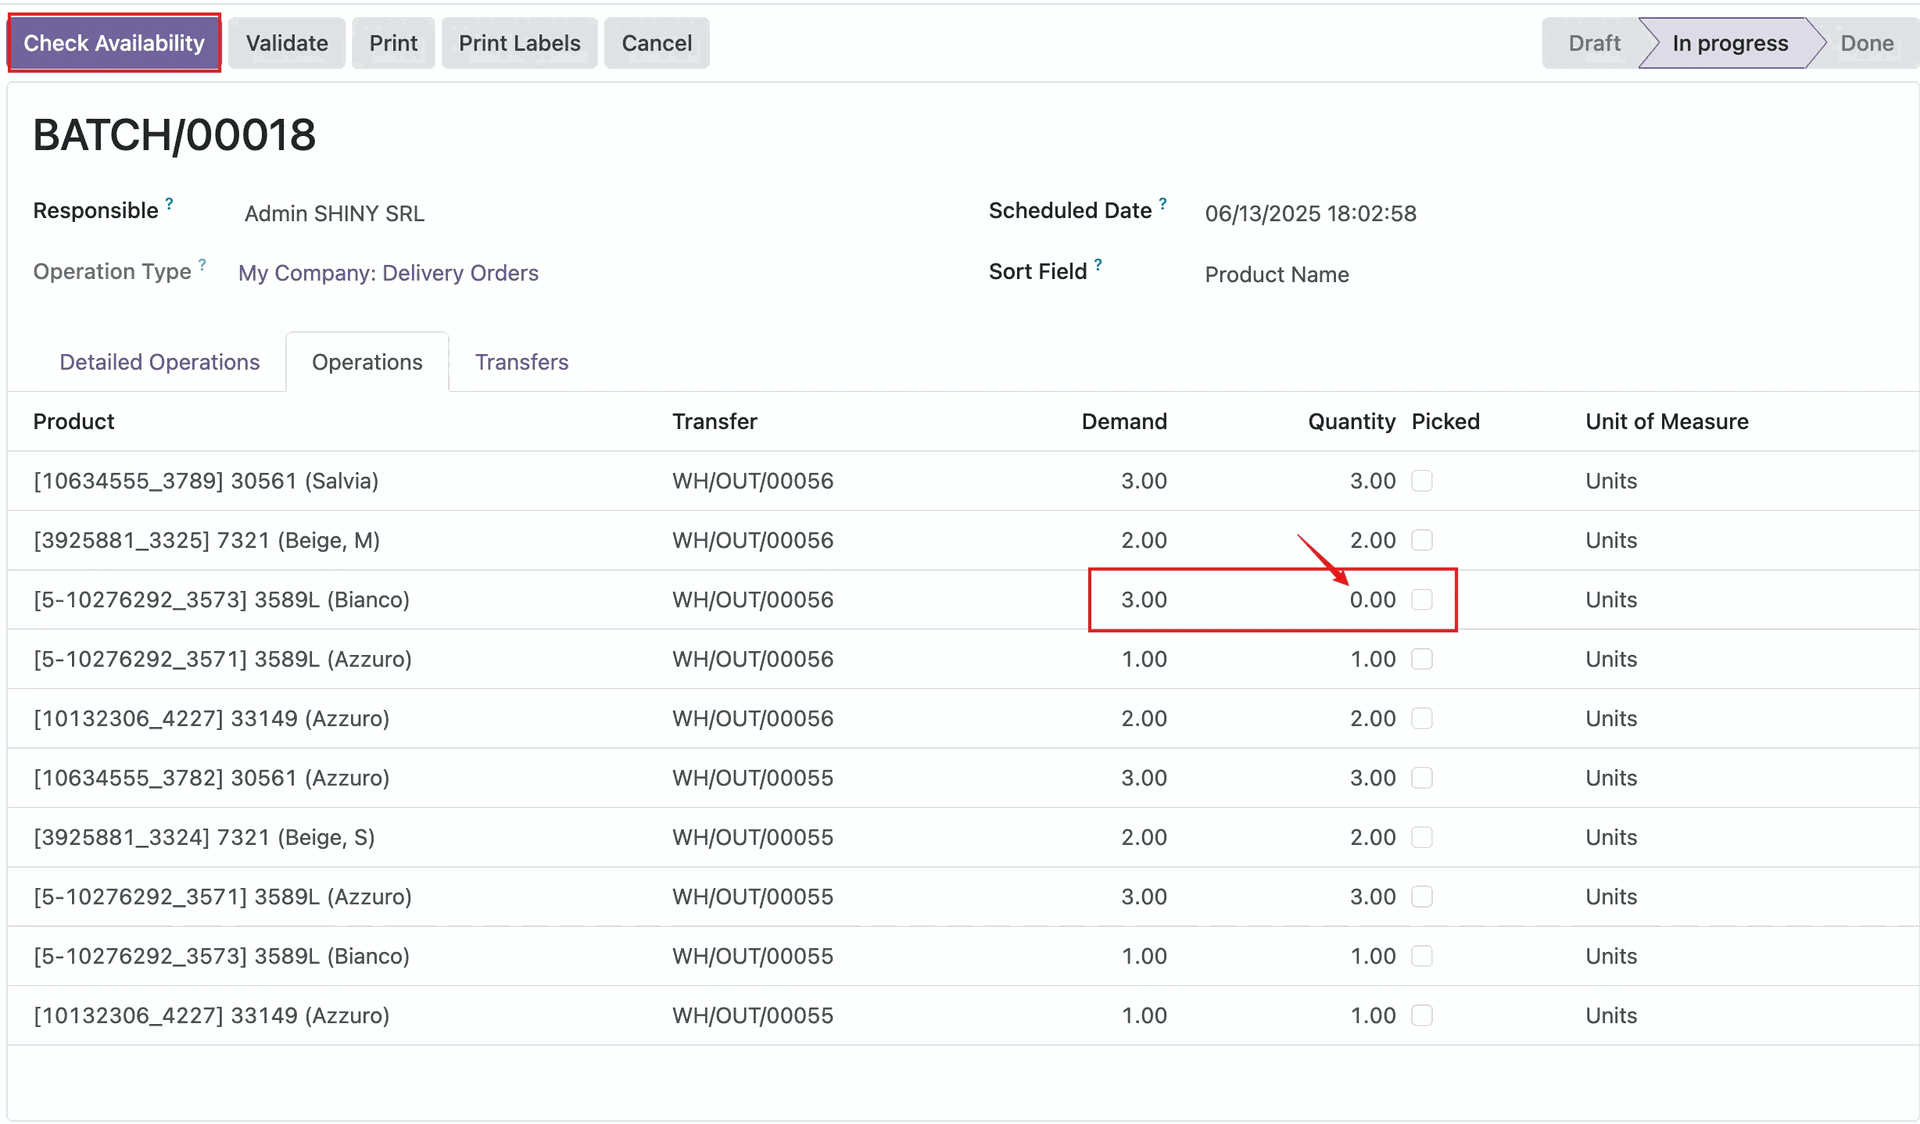Tick Picked checkbox for 3589L (Bianco) WH/OUT/00056
Image resolution: width=1920 pixels, height=1124 pixels.
[1421, 600]
